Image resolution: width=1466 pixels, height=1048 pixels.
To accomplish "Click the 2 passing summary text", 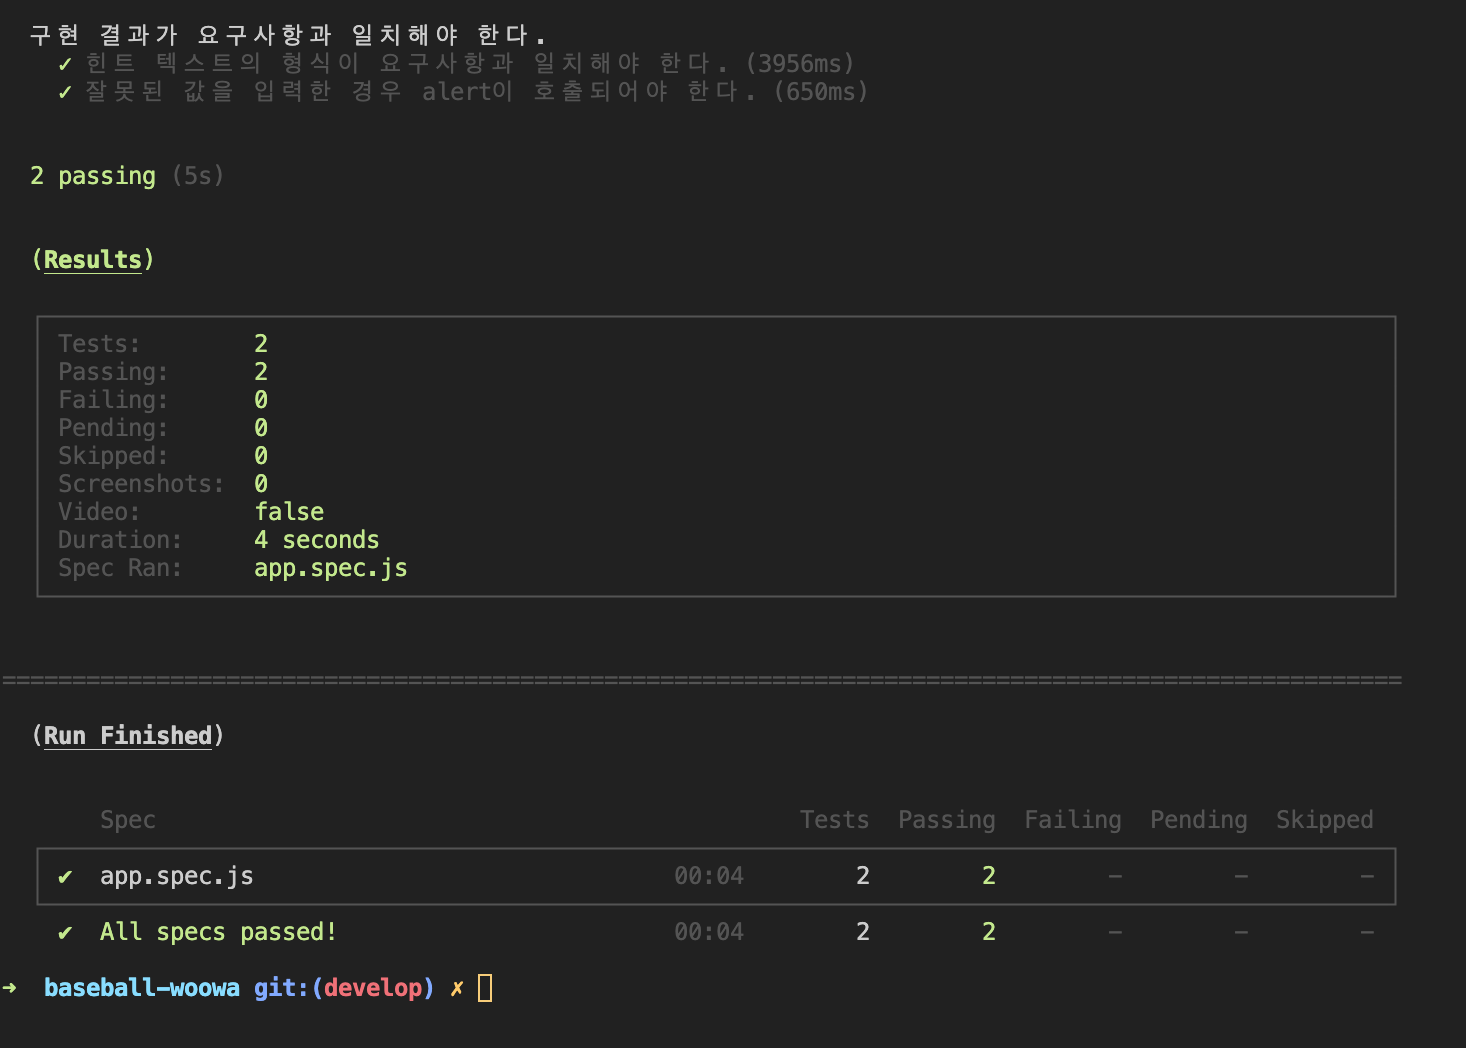I will point(92,175).
